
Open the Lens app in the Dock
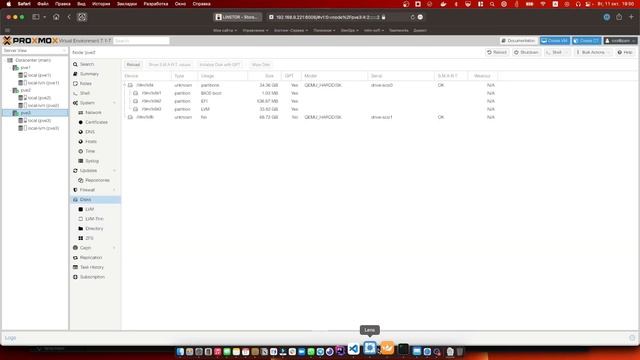click(x=370, y=348)
